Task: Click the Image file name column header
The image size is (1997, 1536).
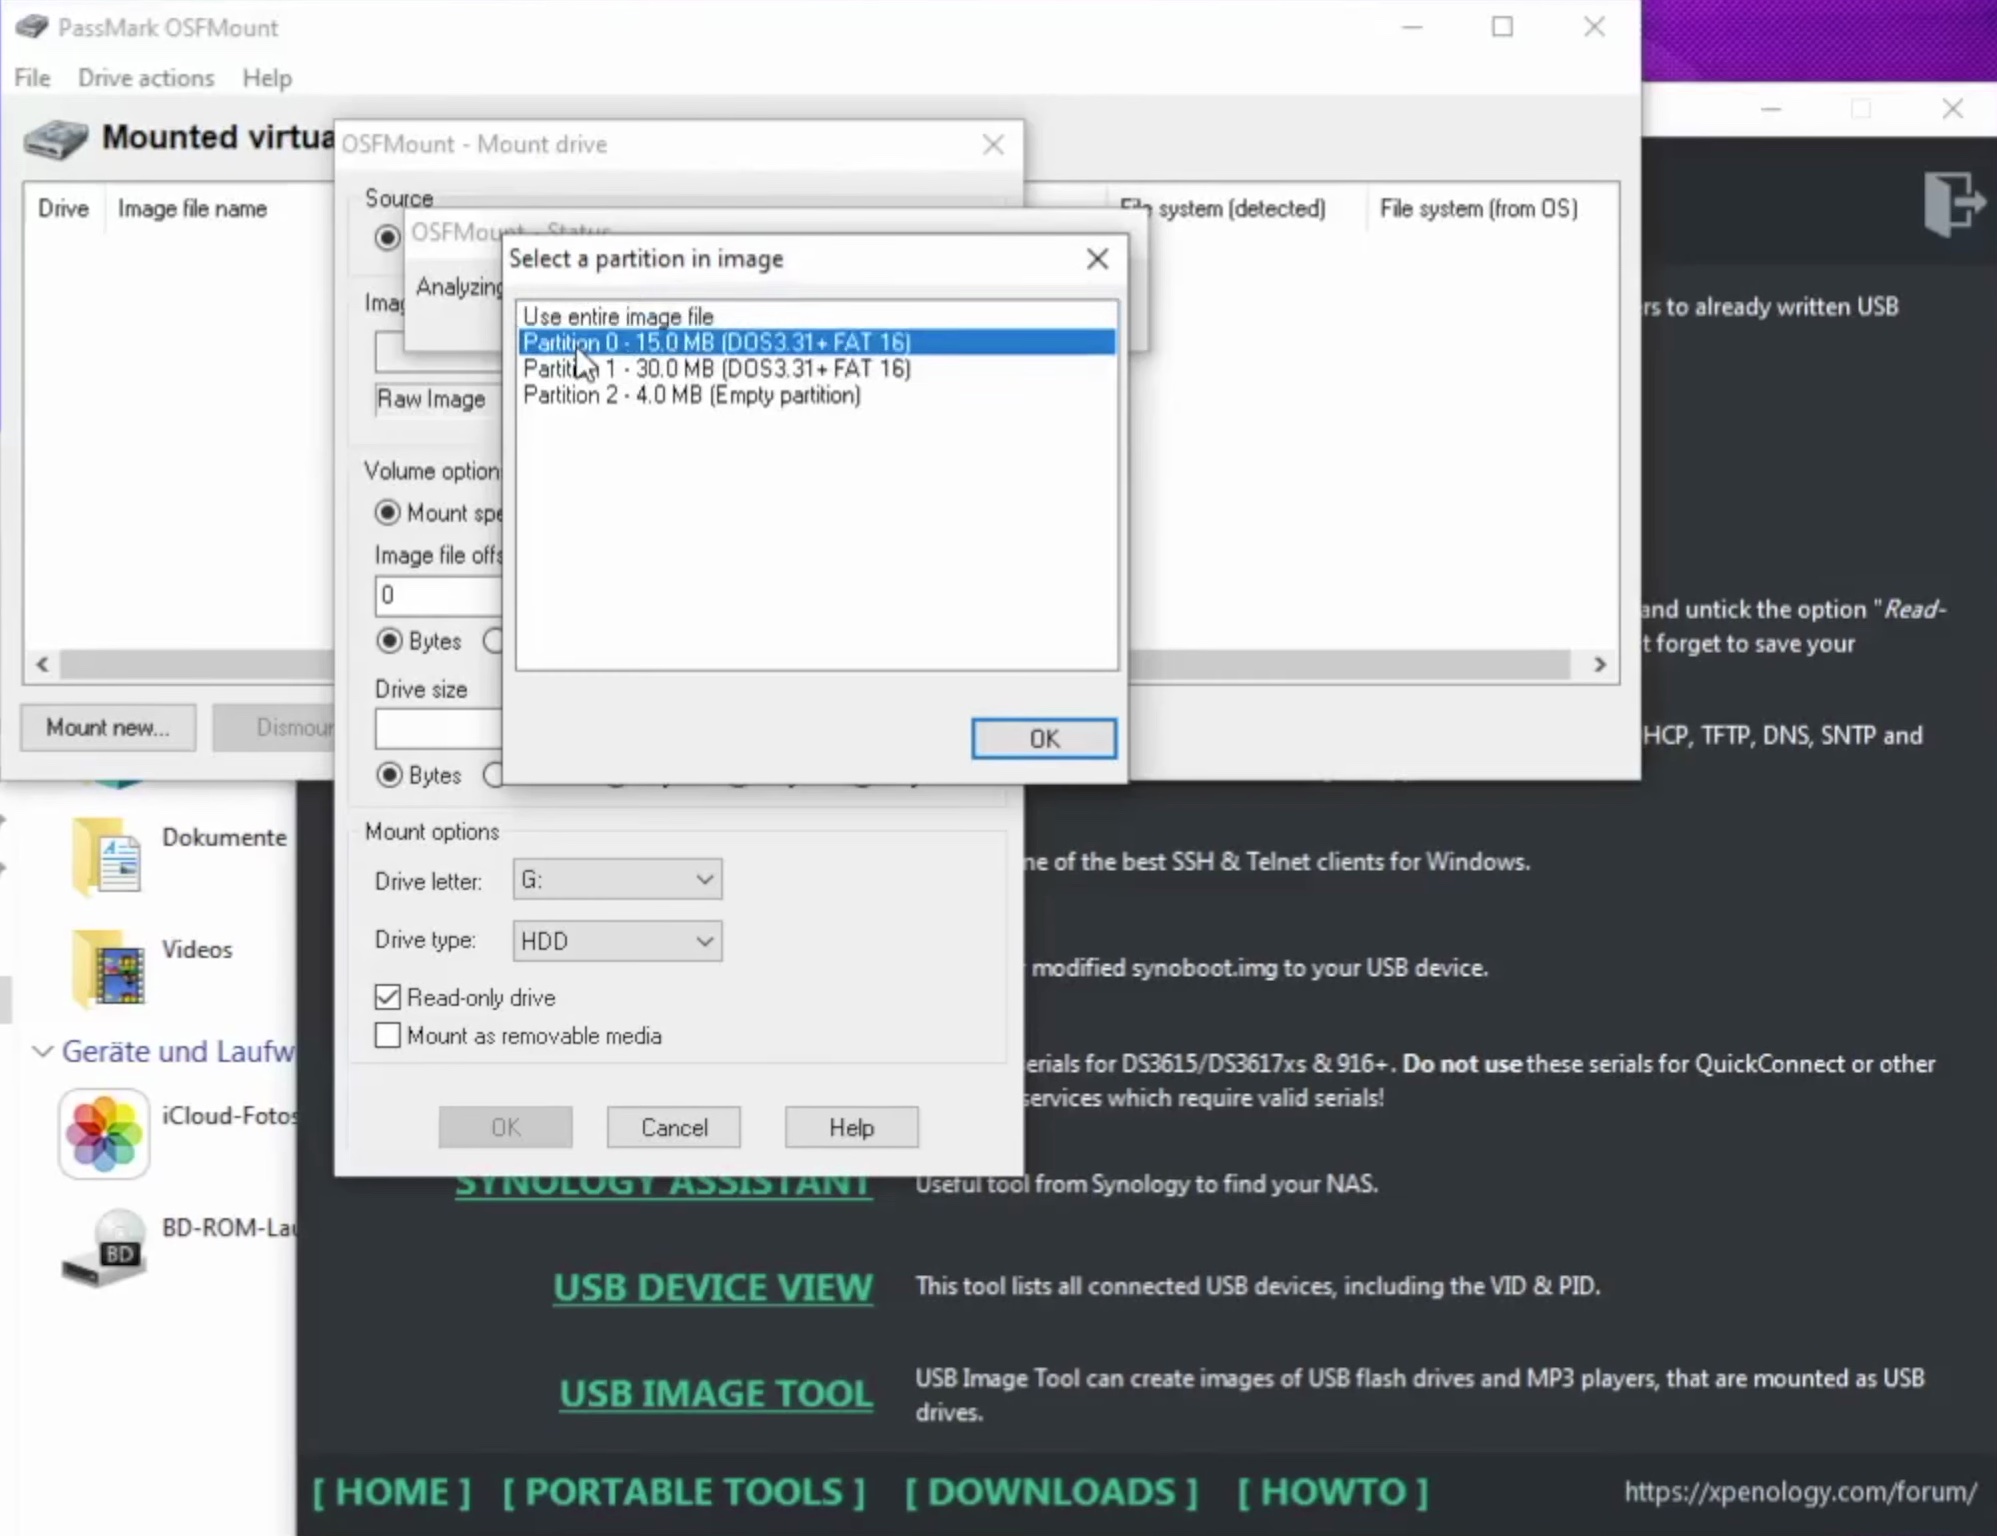Action: click(192, 208)
